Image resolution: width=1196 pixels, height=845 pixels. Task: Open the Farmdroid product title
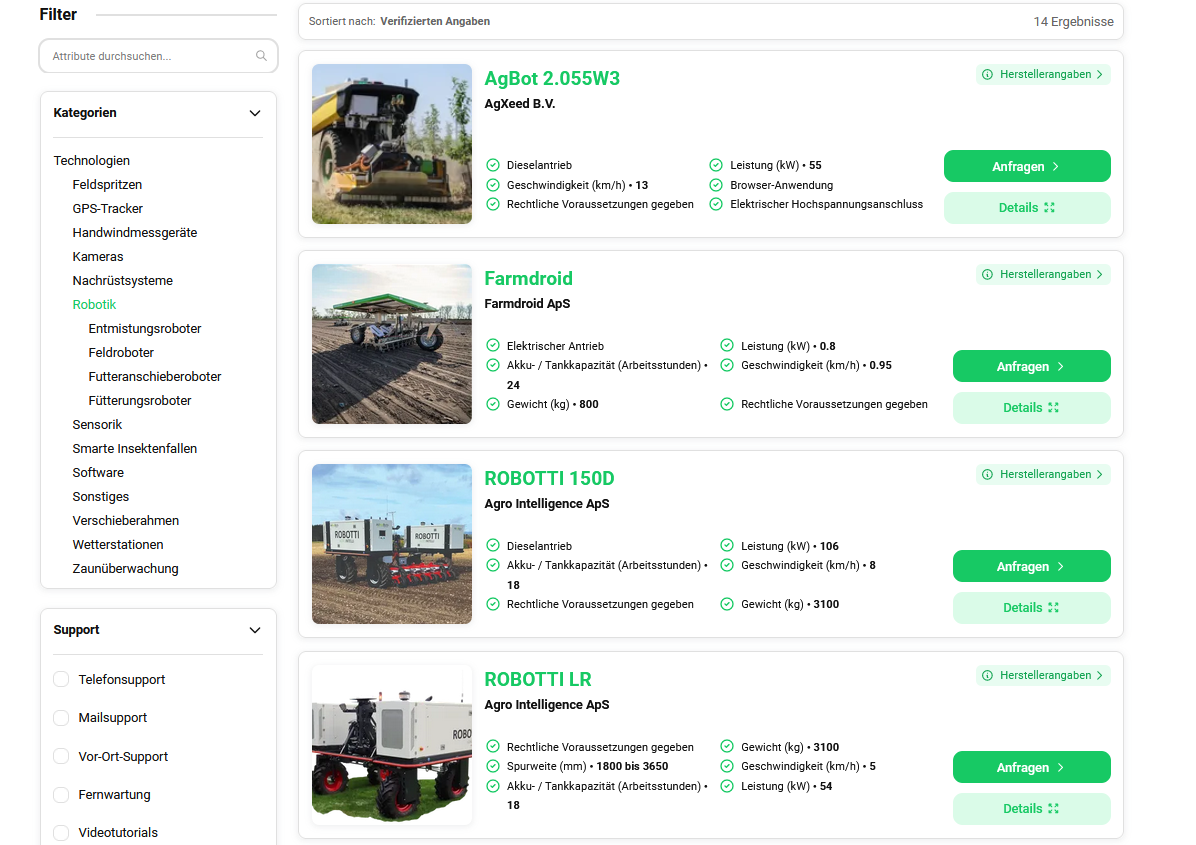[529, 278]
